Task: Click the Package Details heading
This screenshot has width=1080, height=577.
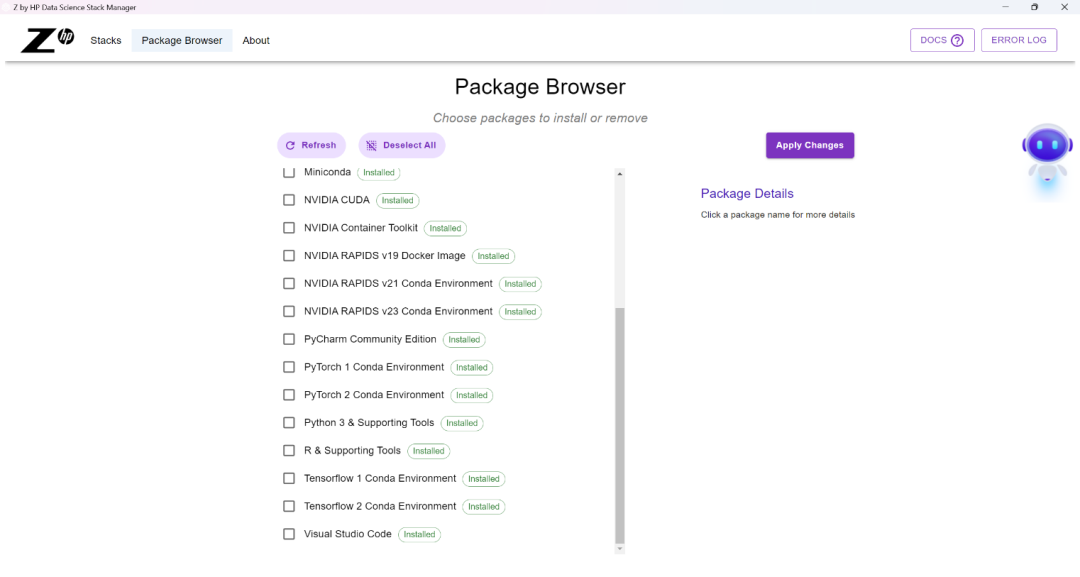Action: (747, 193)
